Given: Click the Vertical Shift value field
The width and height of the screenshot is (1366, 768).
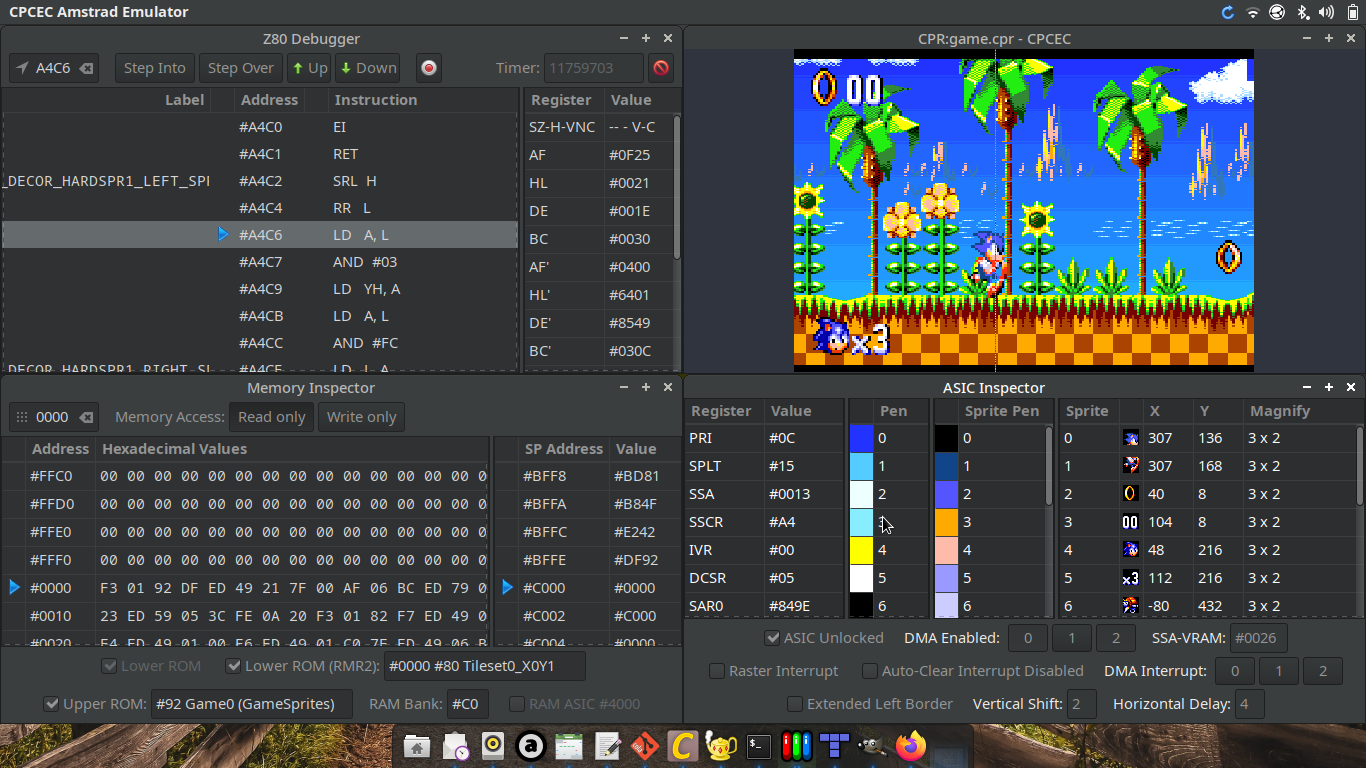Looking at the screenshot, I should pyautogui.click(x=1081, y=704).
